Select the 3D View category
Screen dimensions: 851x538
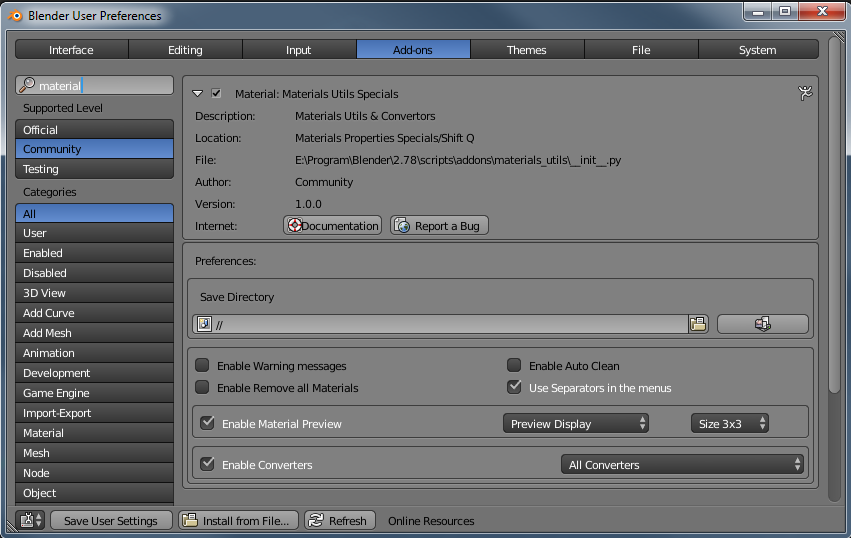point(94,293)
